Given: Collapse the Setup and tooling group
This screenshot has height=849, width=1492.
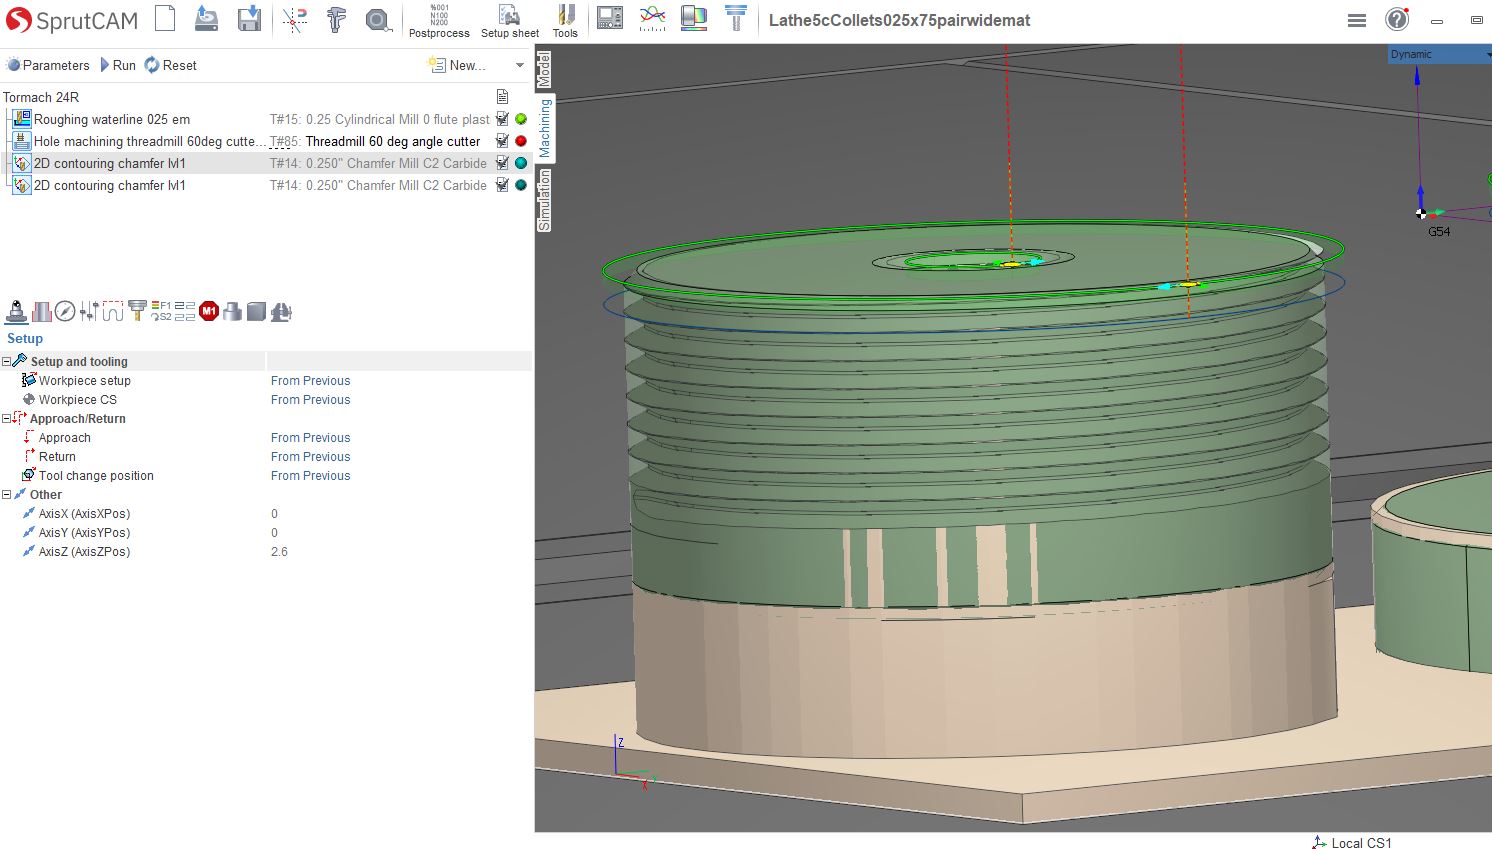Looking at the screenshot, I should click(x=6, y=361).
